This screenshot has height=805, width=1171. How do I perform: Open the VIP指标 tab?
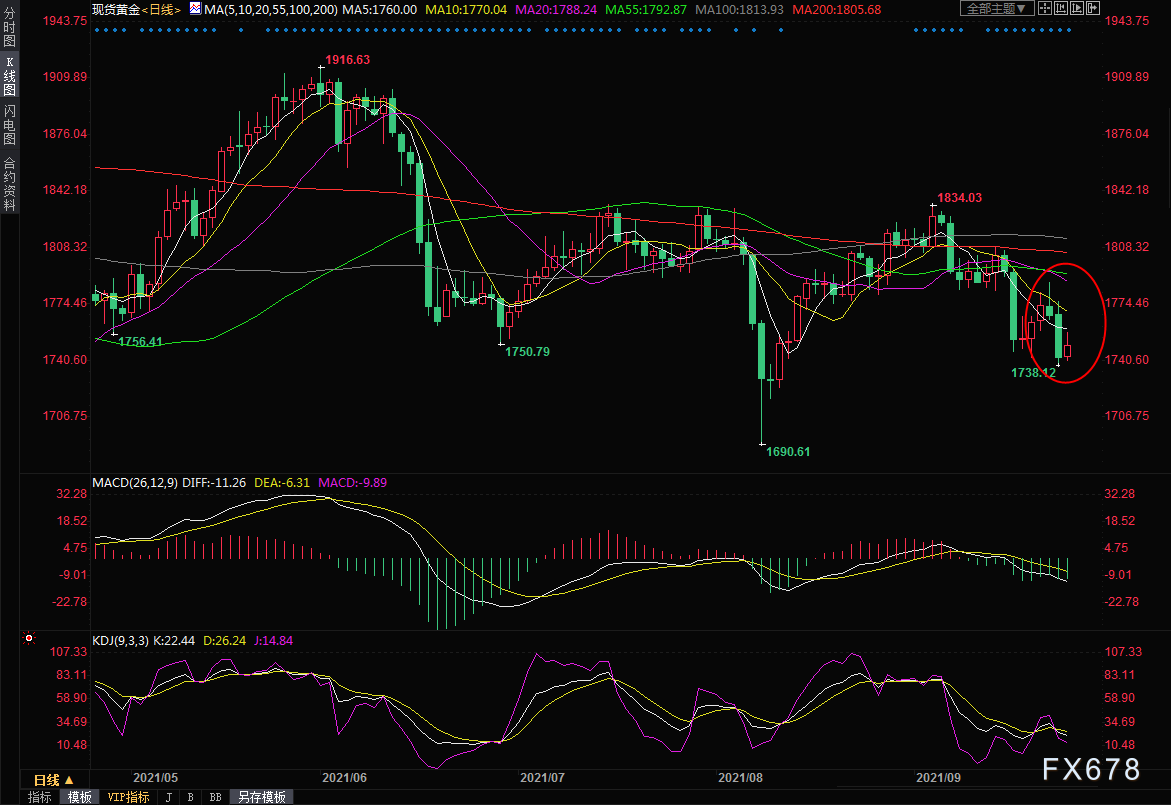(127, 797)
